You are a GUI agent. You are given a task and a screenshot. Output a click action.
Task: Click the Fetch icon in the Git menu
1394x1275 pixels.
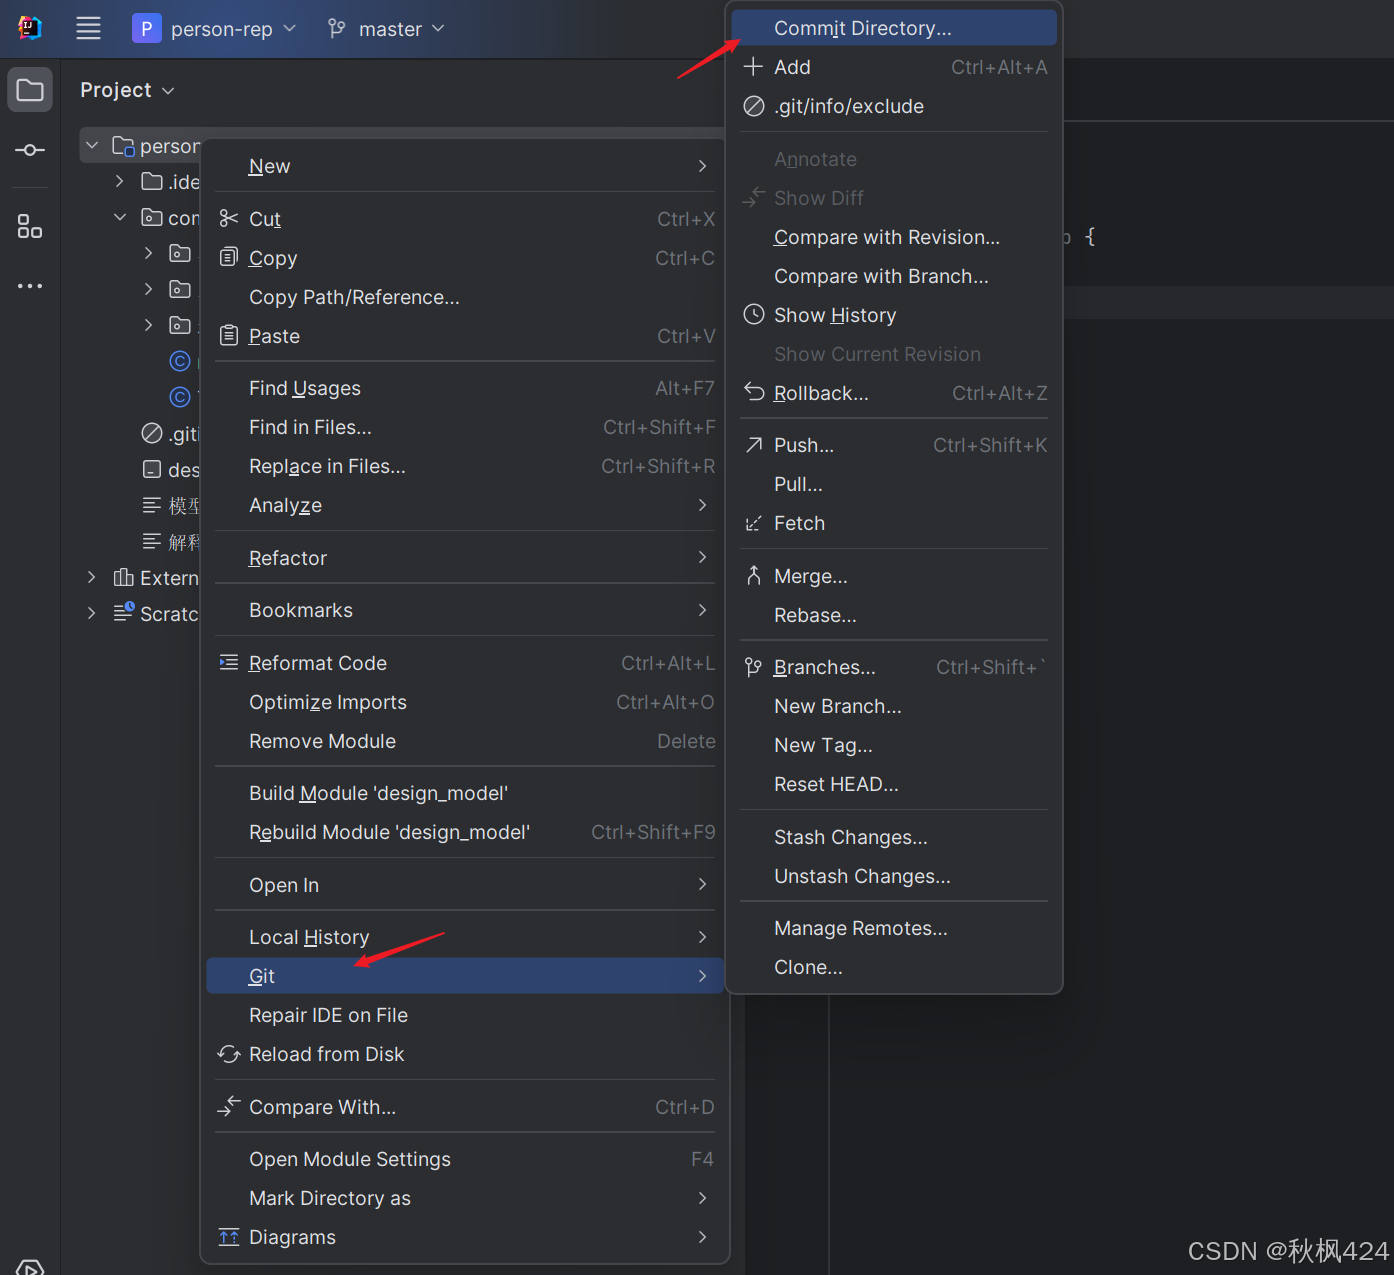[754, 521]
